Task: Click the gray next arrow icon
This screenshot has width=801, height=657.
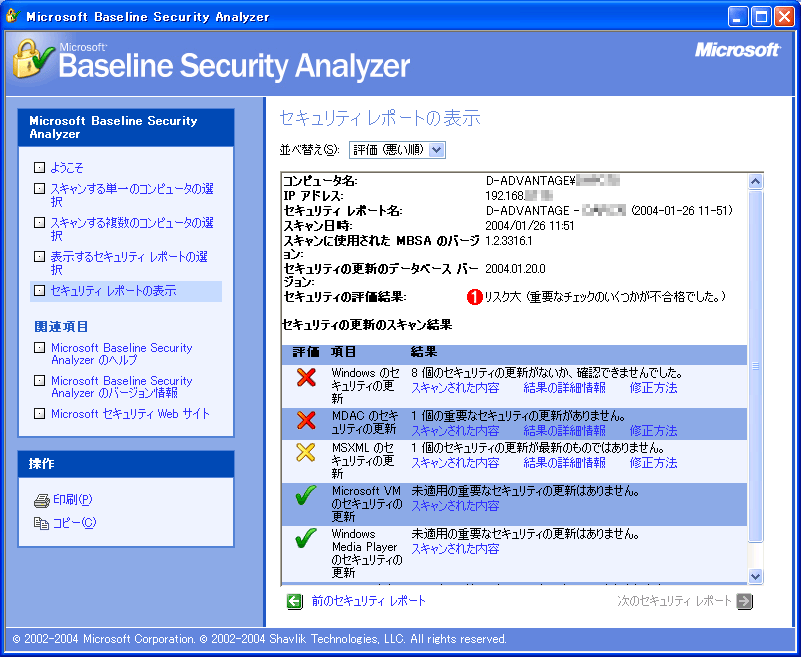Action: (x=745, y=601)
